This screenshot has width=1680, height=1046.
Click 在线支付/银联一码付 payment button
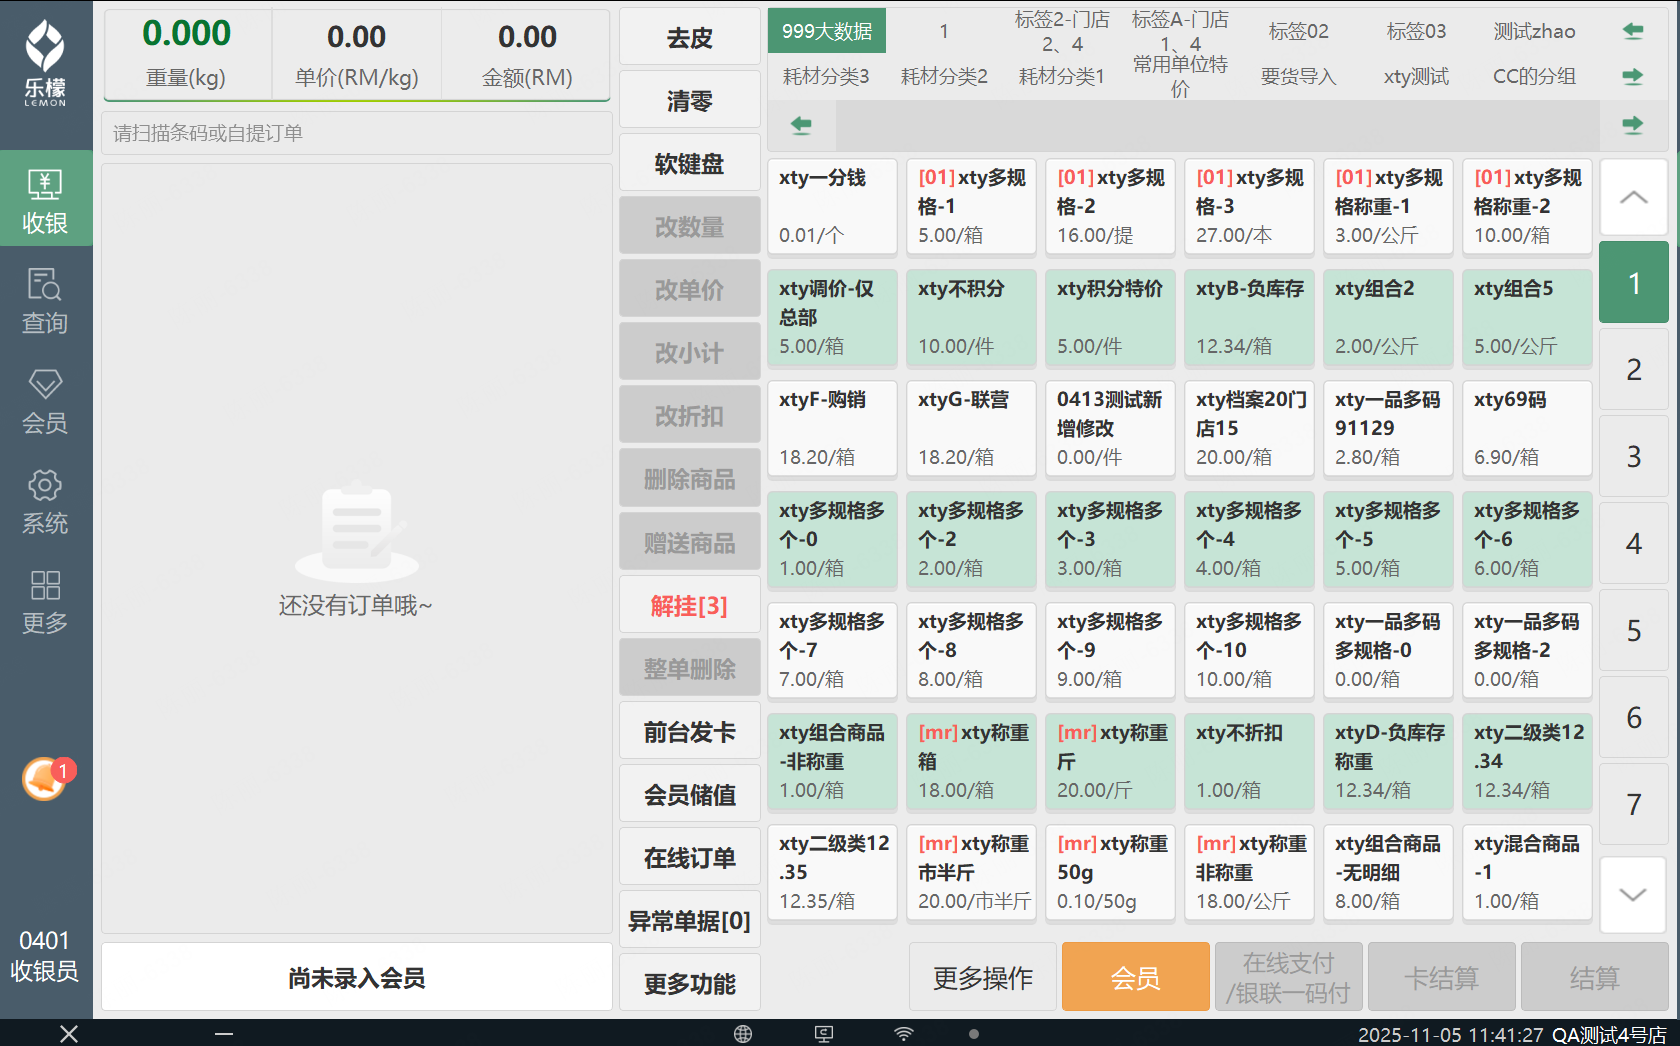[1288, 977]
